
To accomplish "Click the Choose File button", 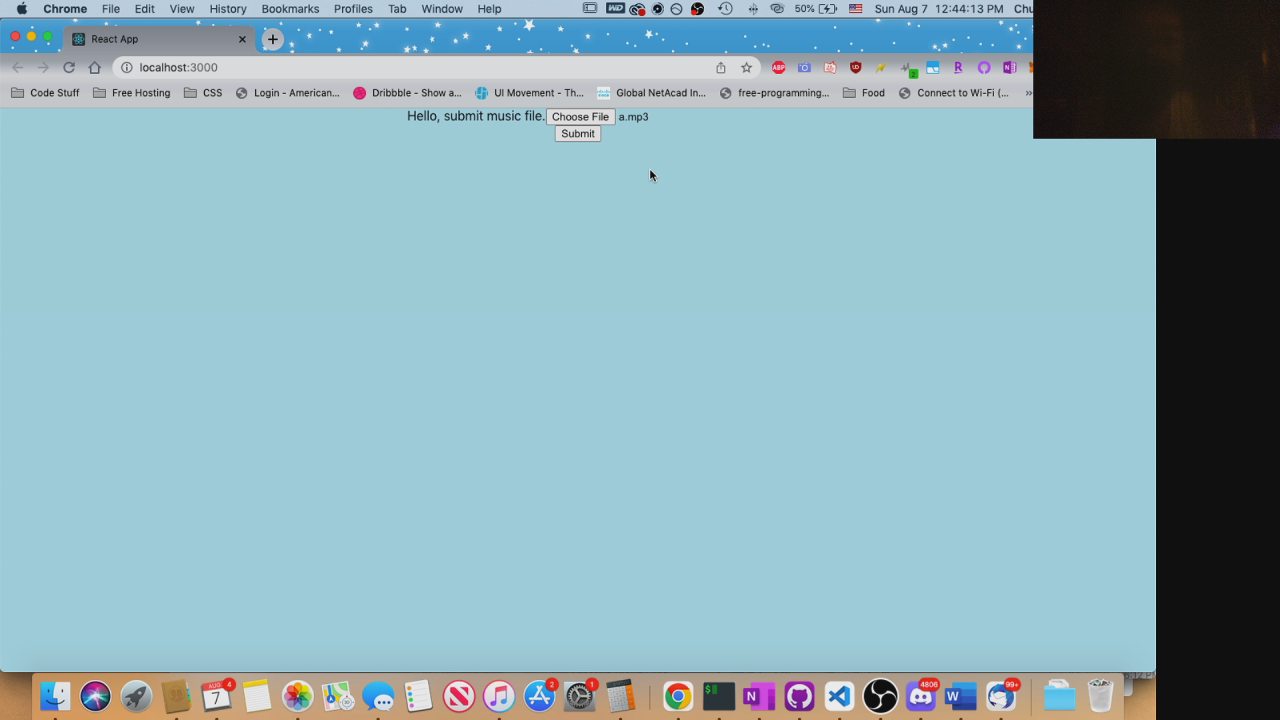I will point(580,117).
